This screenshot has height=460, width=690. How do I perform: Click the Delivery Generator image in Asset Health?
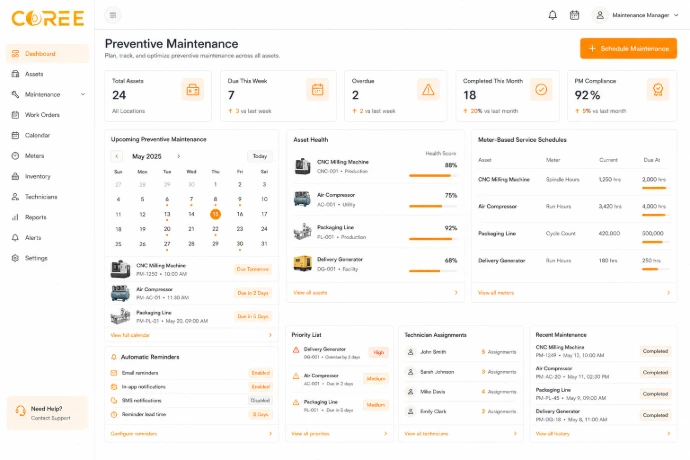[x=302, y=264]
